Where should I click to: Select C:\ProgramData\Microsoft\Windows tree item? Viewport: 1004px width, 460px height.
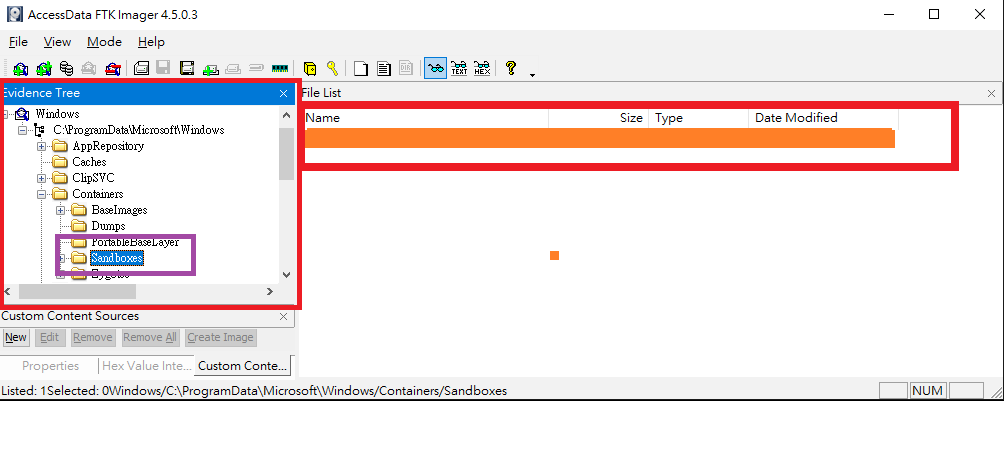(x=138, y=130)
